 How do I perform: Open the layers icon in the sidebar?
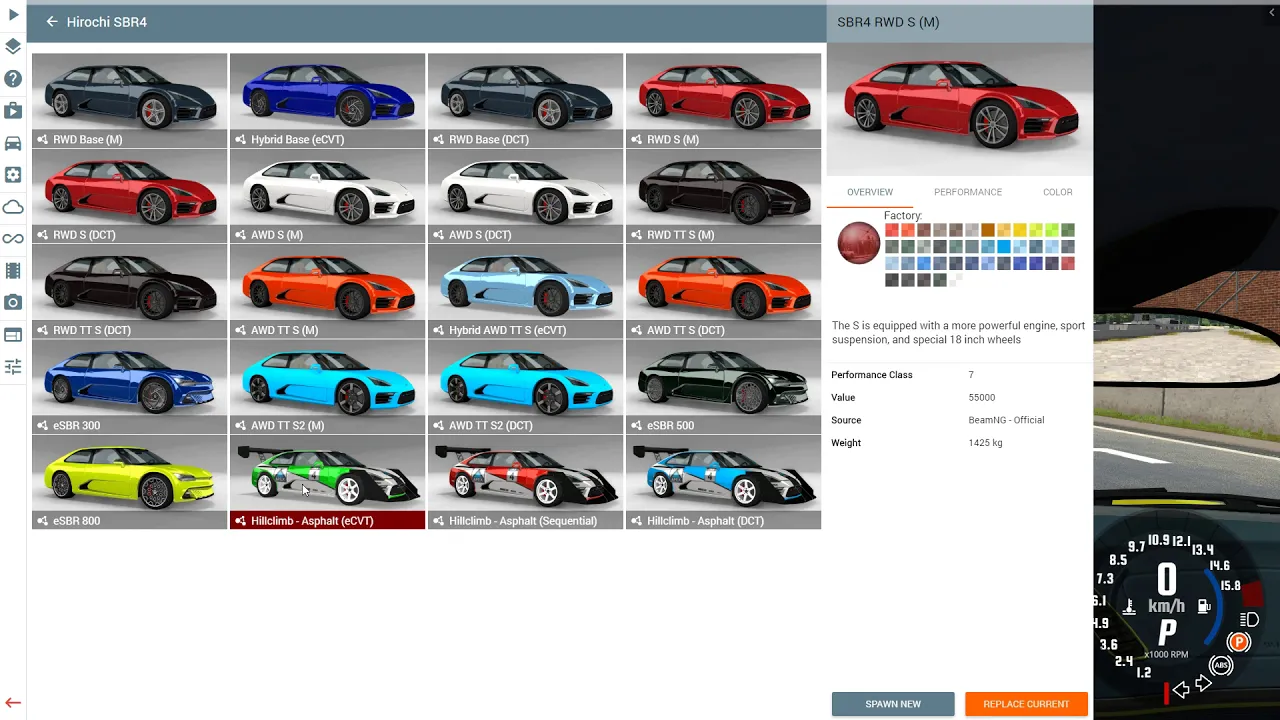[13, 46]
